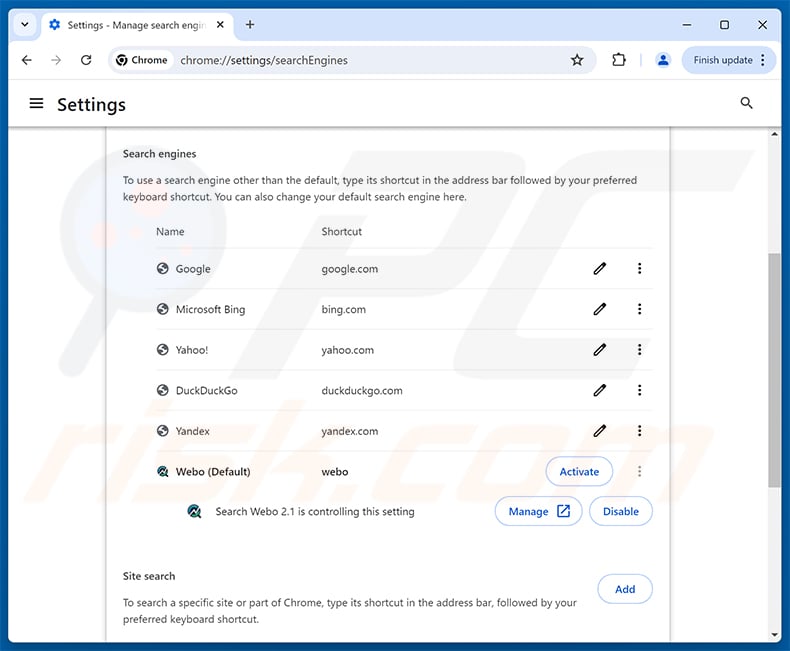Minimize the Chrome window
This screenshot has height=651, width=790.
click(687, 25)
